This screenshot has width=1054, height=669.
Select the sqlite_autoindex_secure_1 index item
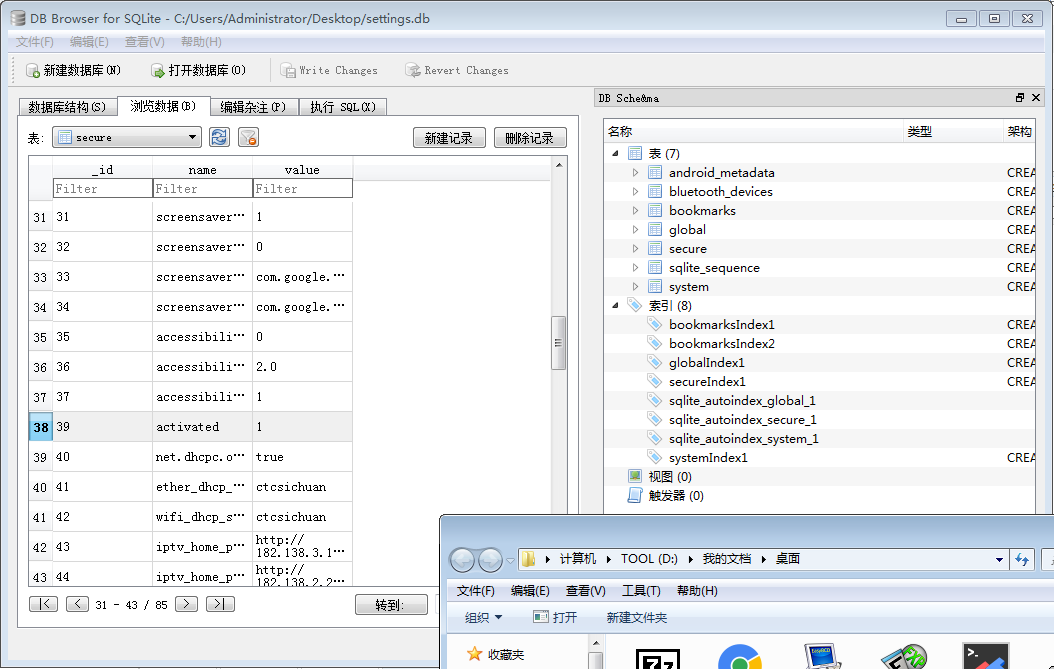[x=743, y=420]
